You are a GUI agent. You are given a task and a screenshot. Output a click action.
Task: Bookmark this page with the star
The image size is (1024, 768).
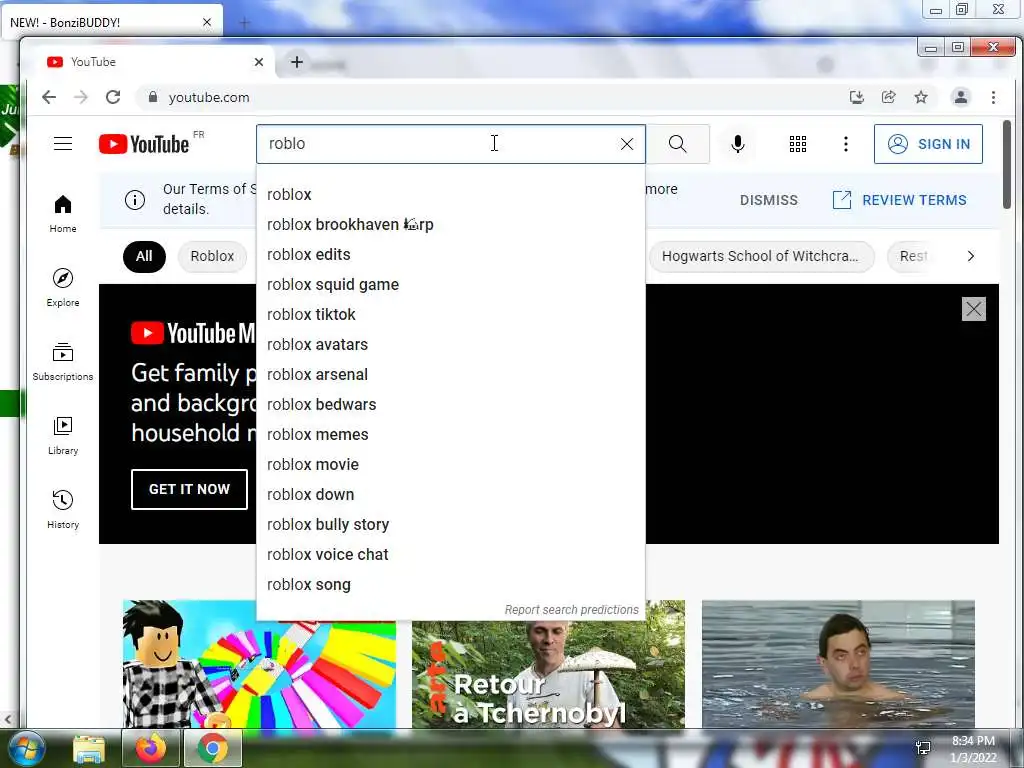921,97
